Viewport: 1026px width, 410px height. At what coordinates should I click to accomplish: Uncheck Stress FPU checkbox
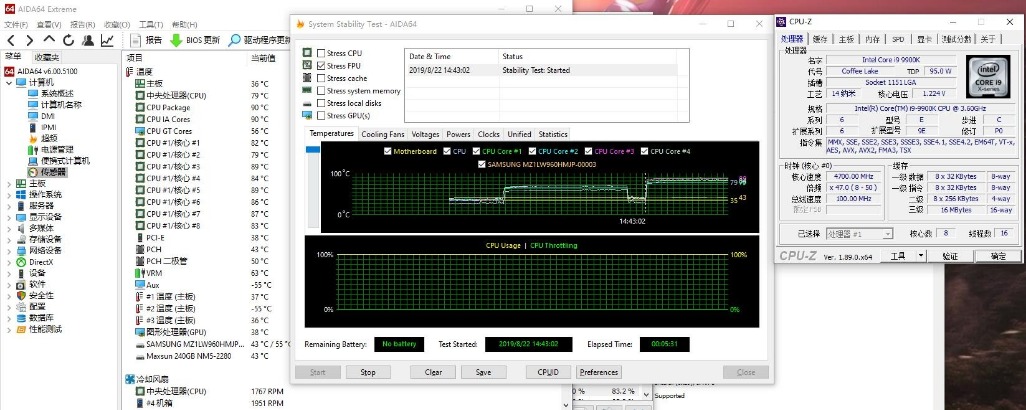click(x=321, y=66)
